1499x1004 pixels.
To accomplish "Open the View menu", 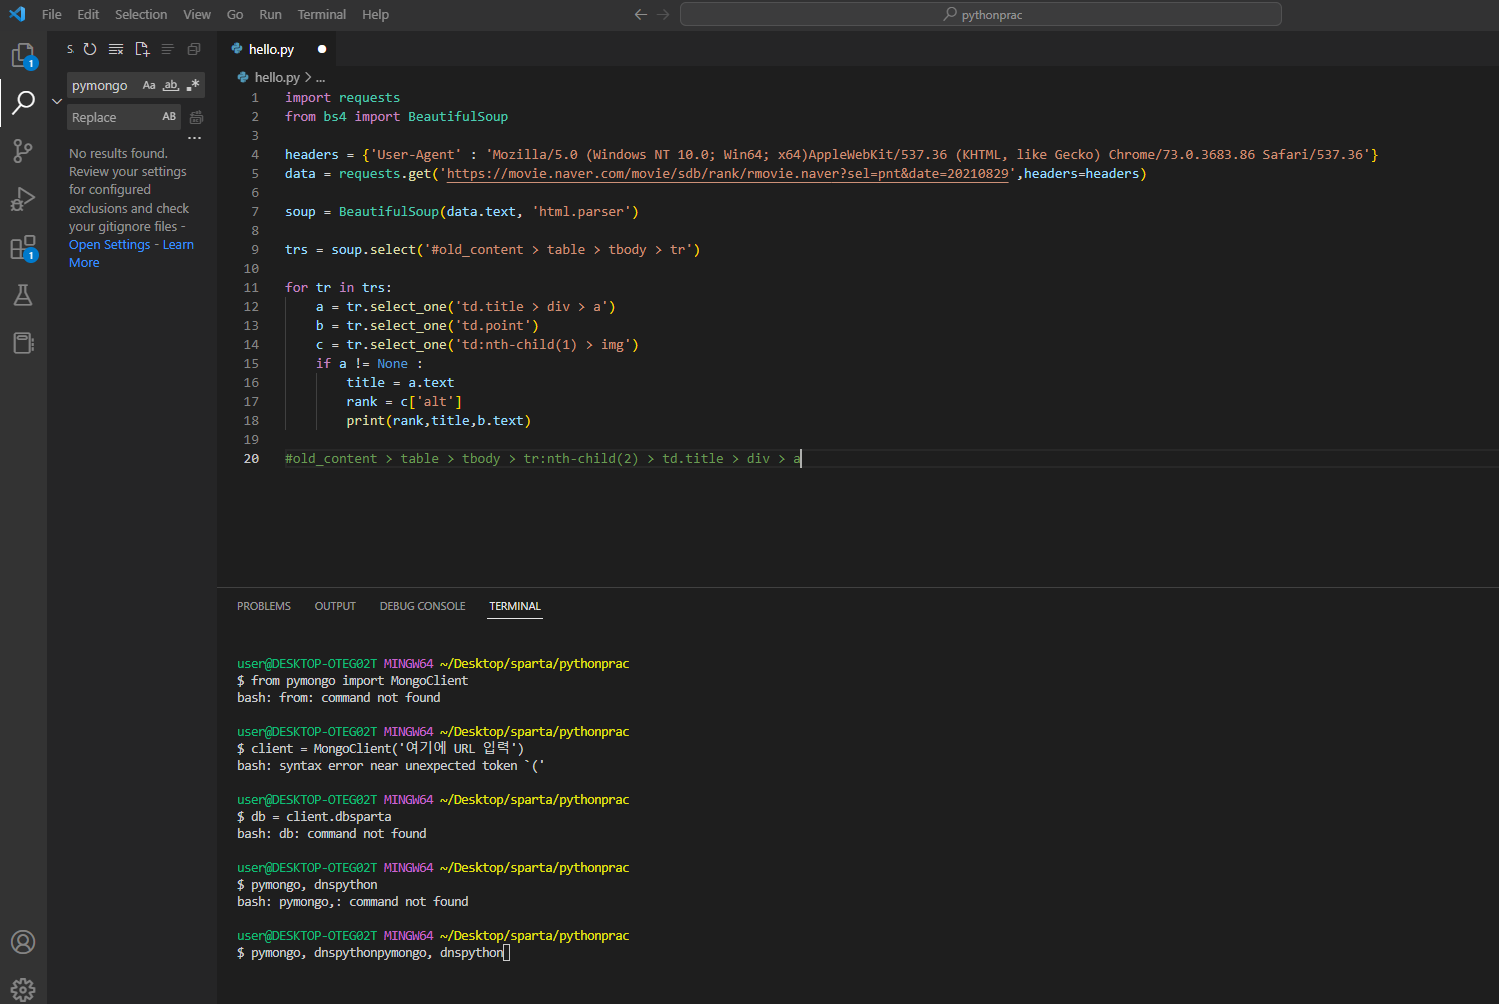I will (x=197, y=14).
